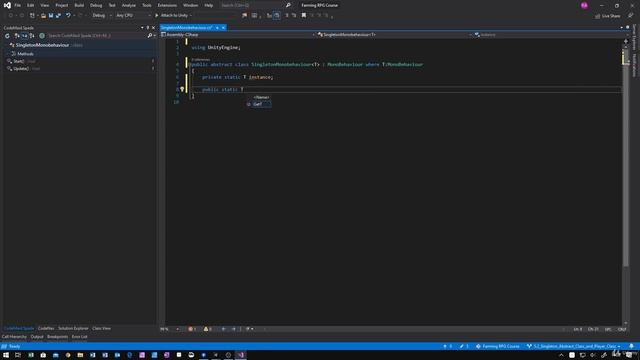This screenshot has height=360, width=640.
Task: Open the View menu
Action: tap(44, 5)
